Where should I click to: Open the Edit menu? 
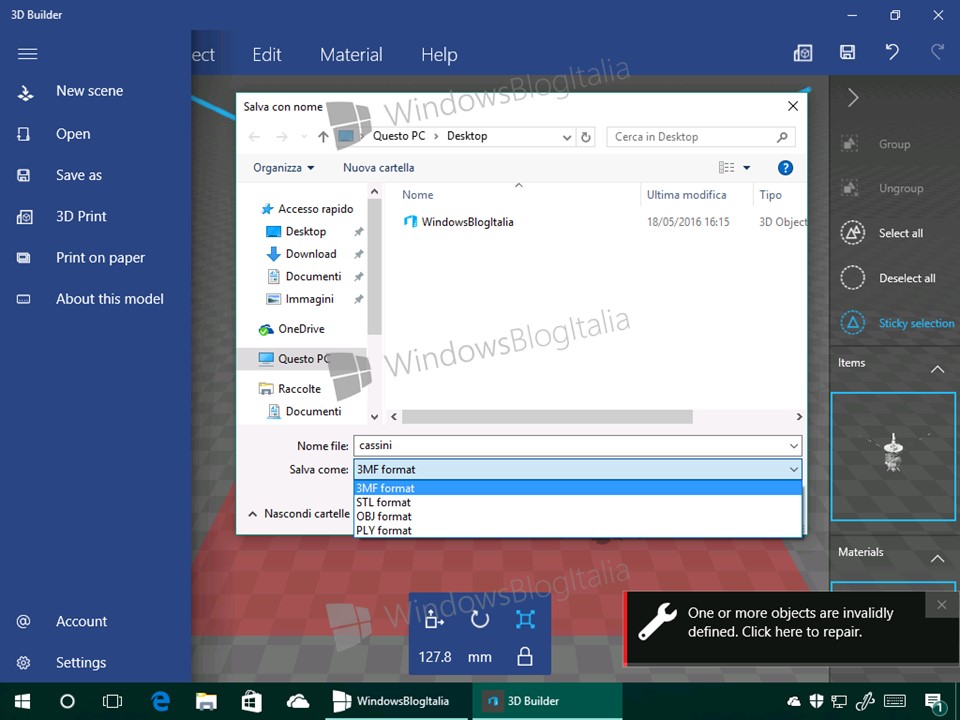coord(267,54)
